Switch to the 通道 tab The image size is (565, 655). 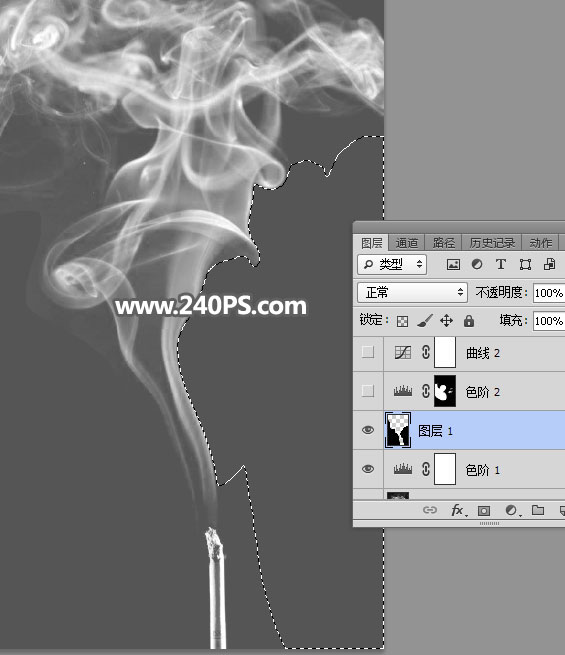pyautogui.click(x=406, y=243)
